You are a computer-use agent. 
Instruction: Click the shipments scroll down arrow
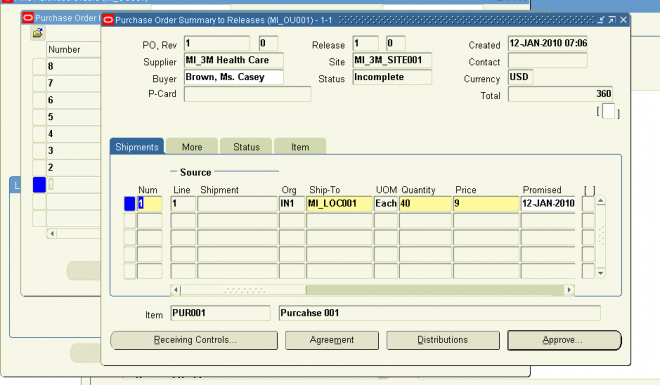[601, 273]
